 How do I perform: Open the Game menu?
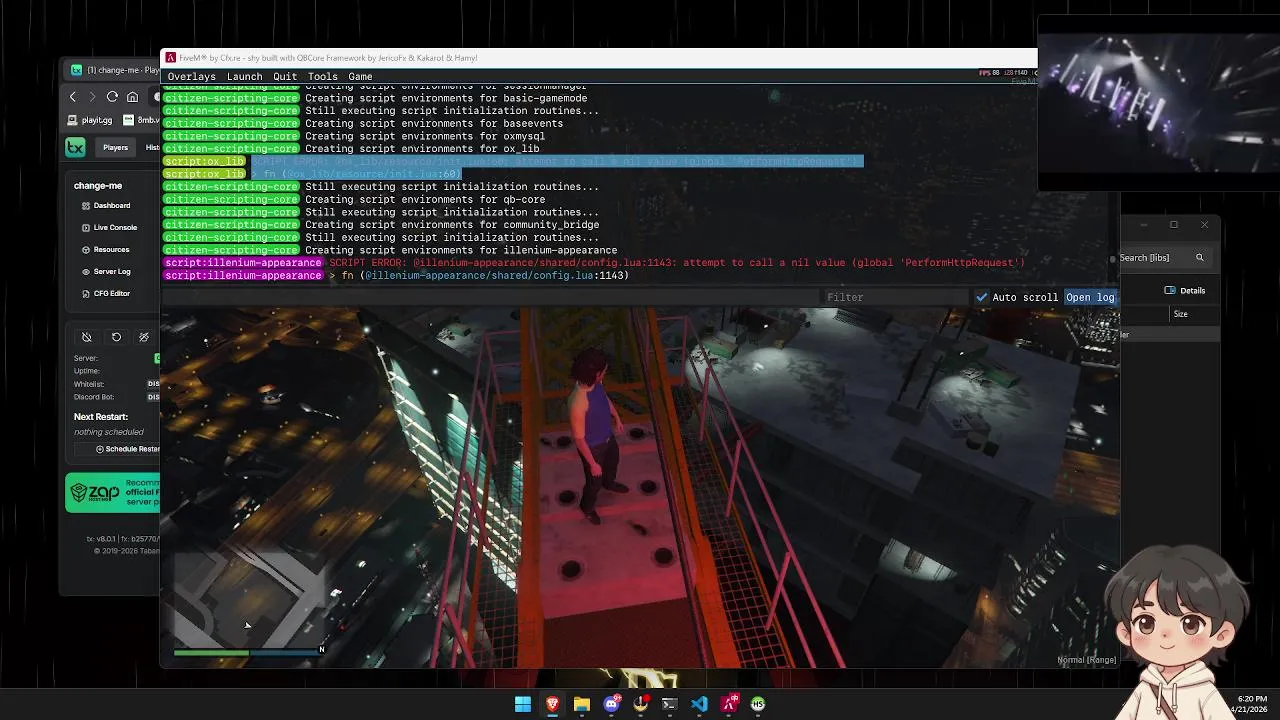click(360, 76)
